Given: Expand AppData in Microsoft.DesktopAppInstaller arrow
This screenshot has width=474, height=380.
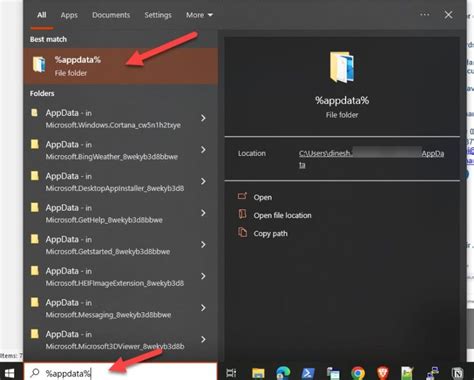Looking at the screenshot, I should (x=203, y=181).
